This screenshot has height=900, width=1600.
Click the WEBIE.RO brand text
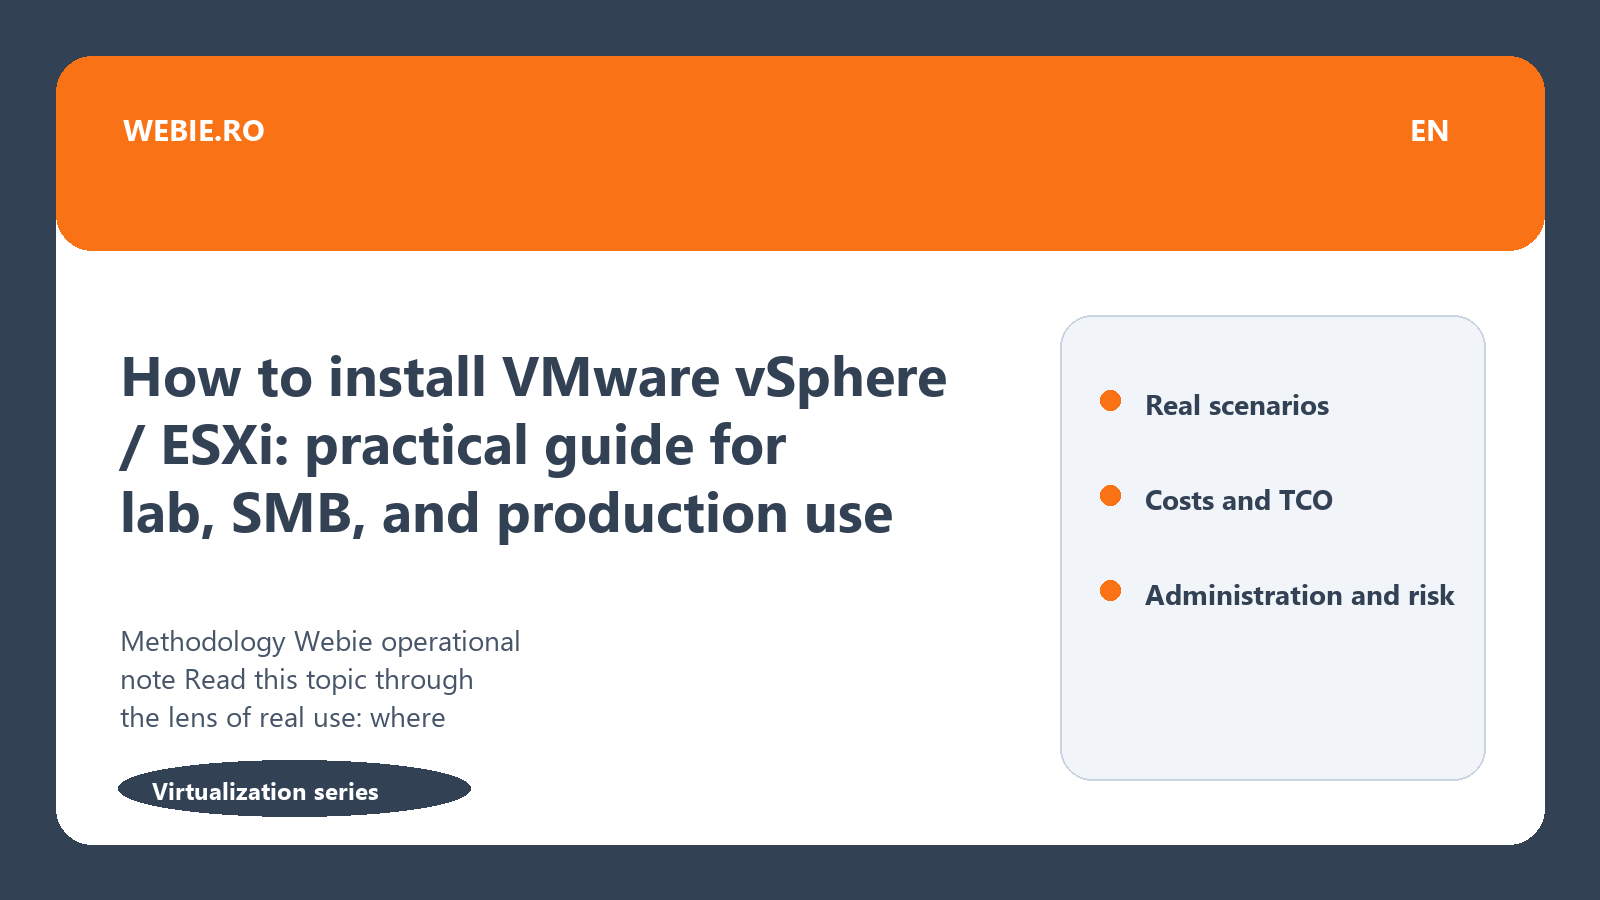tap(194, 131)
